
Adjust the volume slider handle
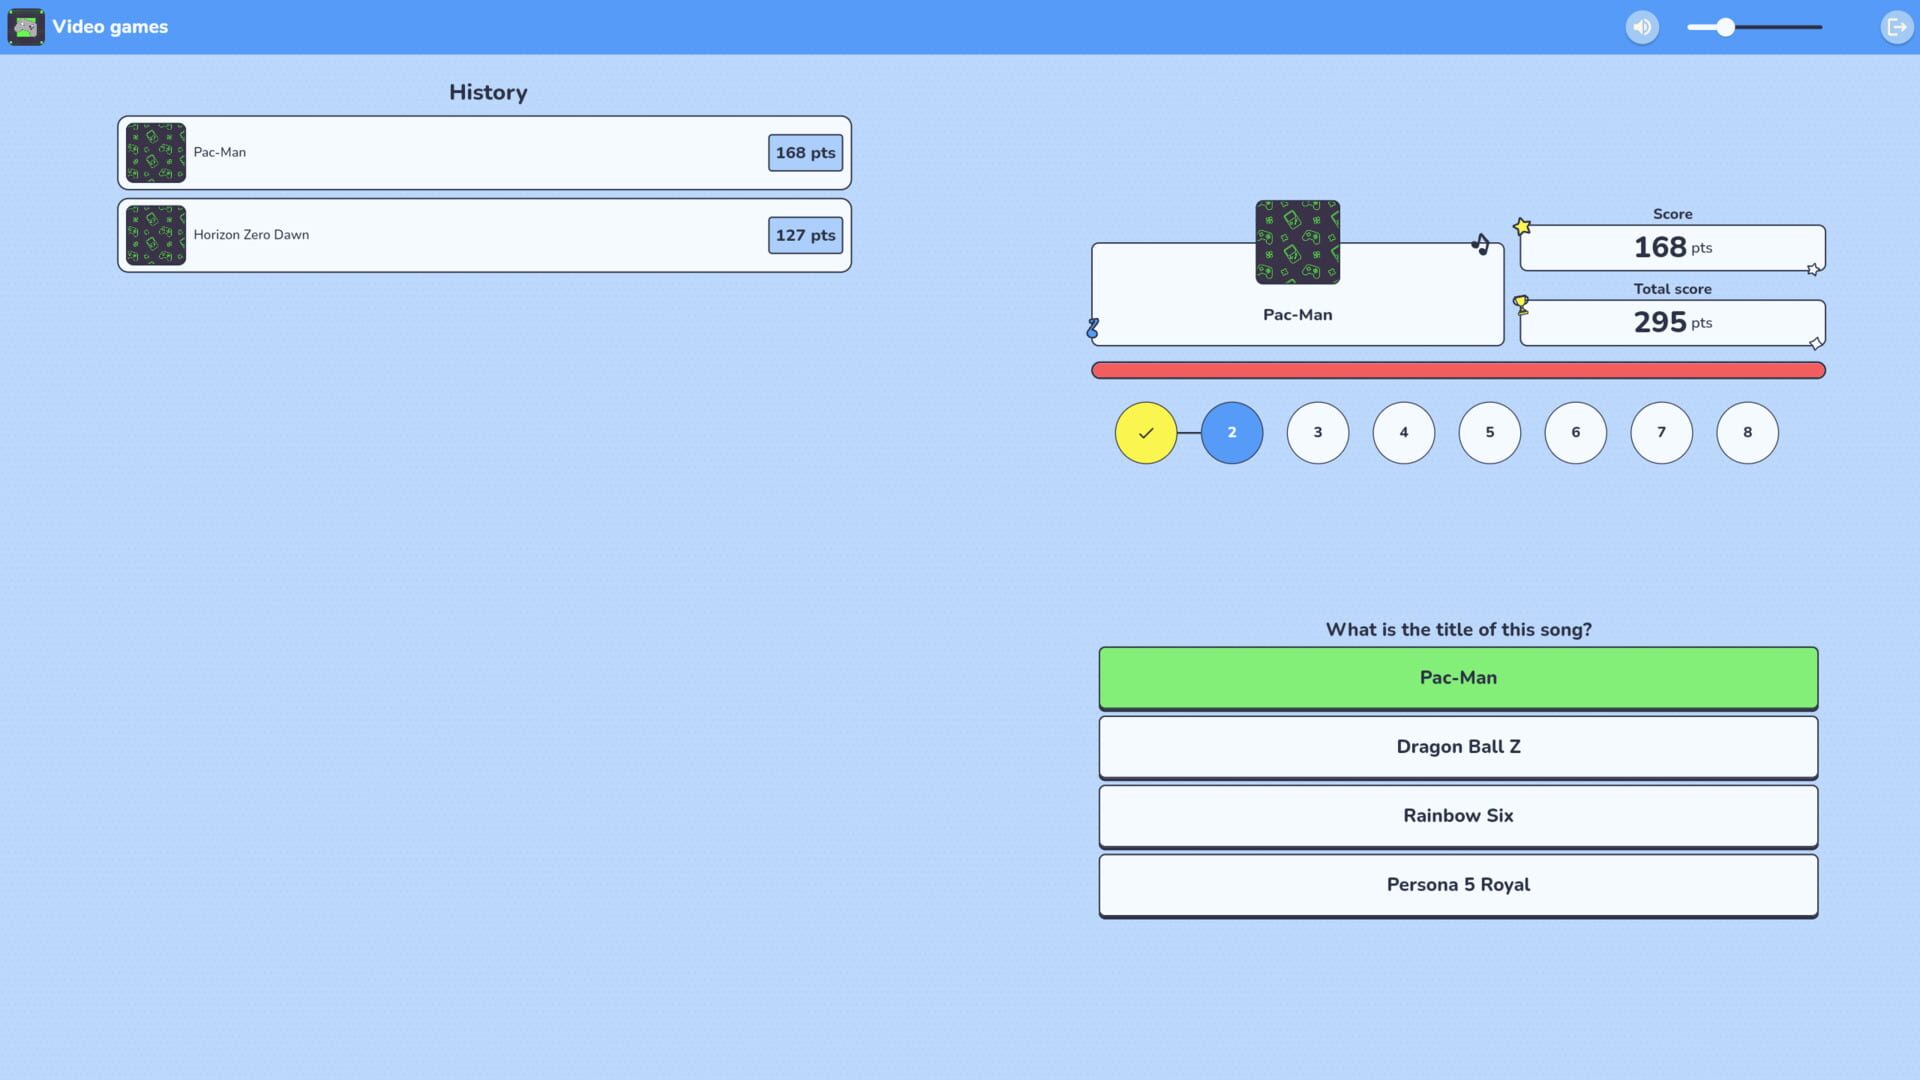pos(1725,27)
